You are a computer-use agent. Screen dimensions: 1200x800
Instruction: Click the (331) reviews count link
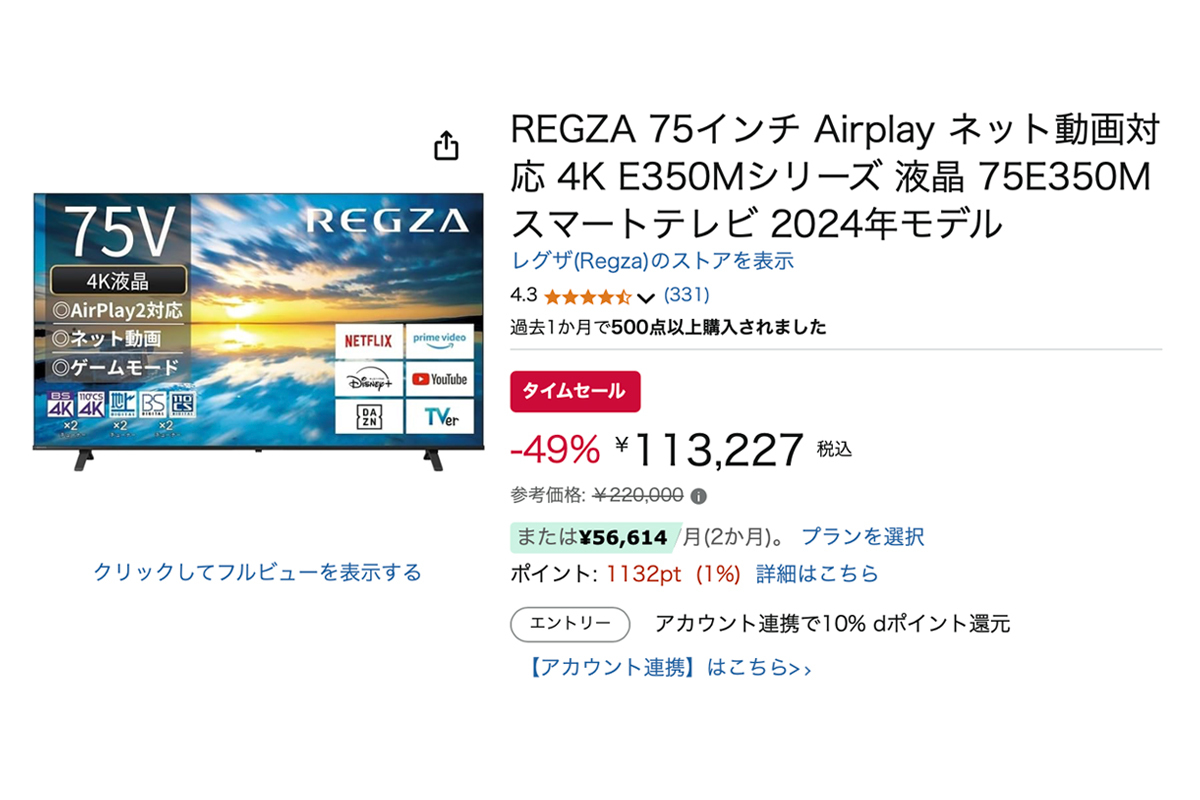tap(685, 294)
